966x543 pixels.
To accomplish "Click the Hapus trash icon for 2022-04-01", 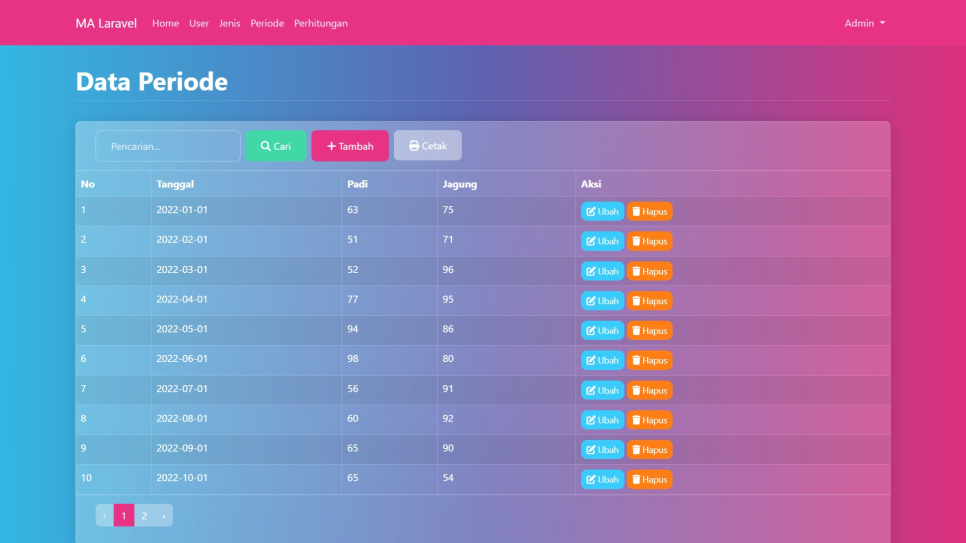I will click(x=636, y=301).
